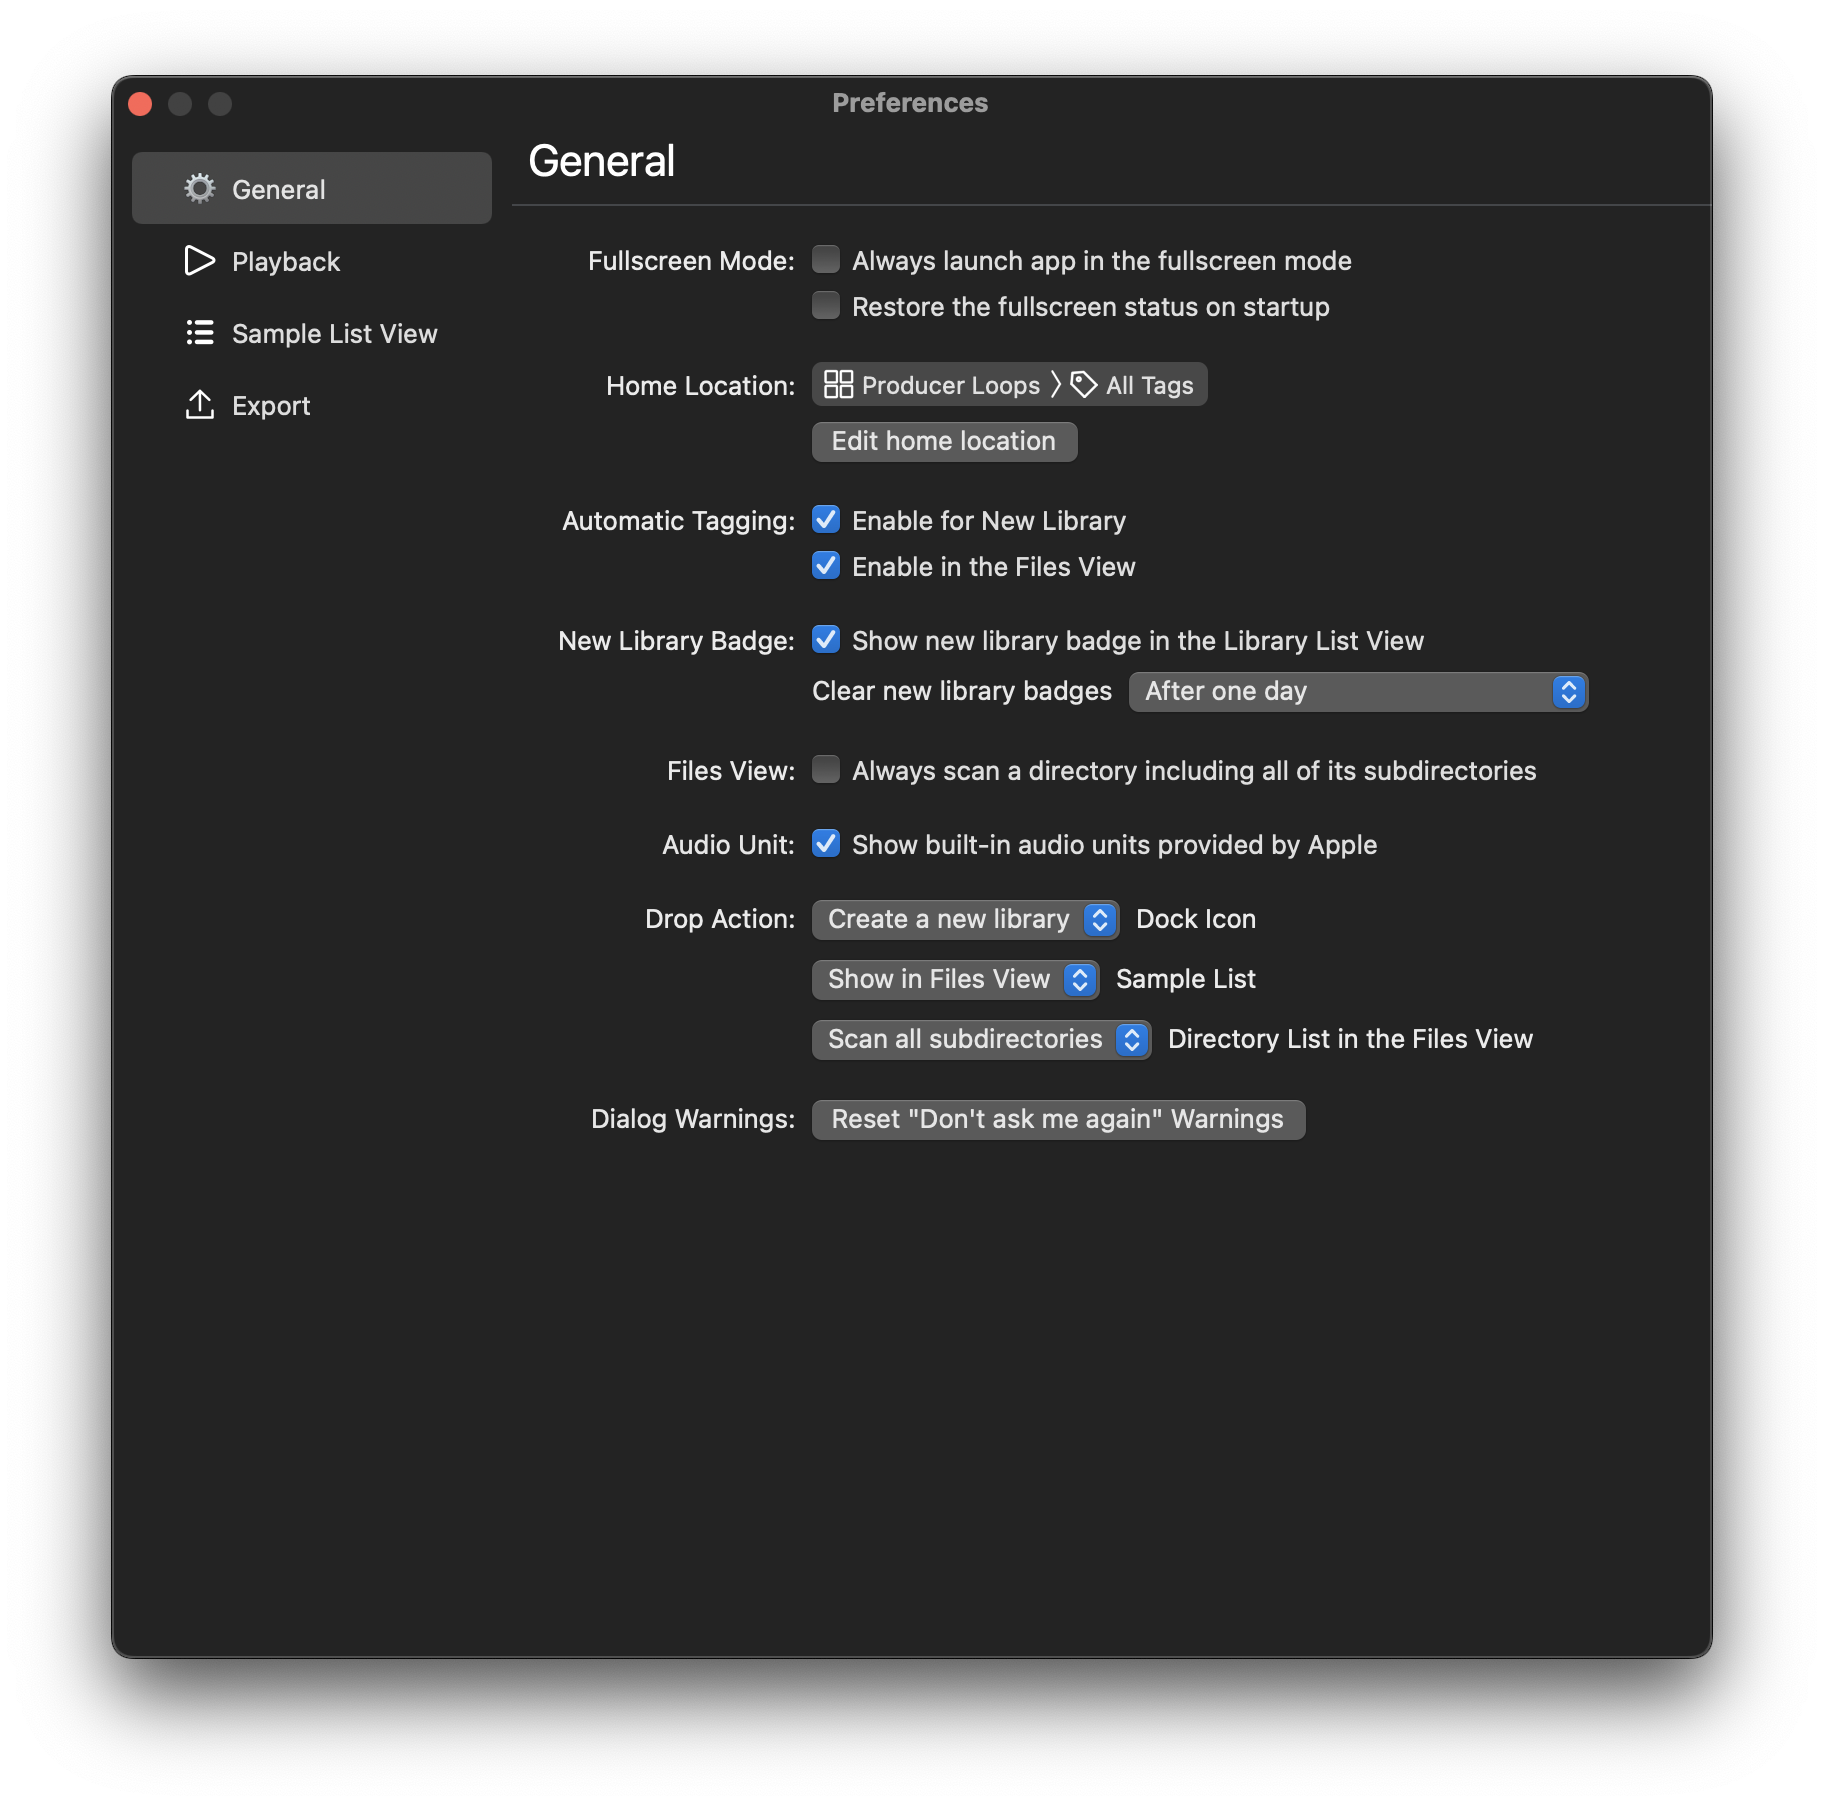Image resolution: width=1824 pixels, height=1806 pixels.
Task: Click the chevron between Producer Loops and All Tags
Action: pyautogui.click(x=1056, y=385)
